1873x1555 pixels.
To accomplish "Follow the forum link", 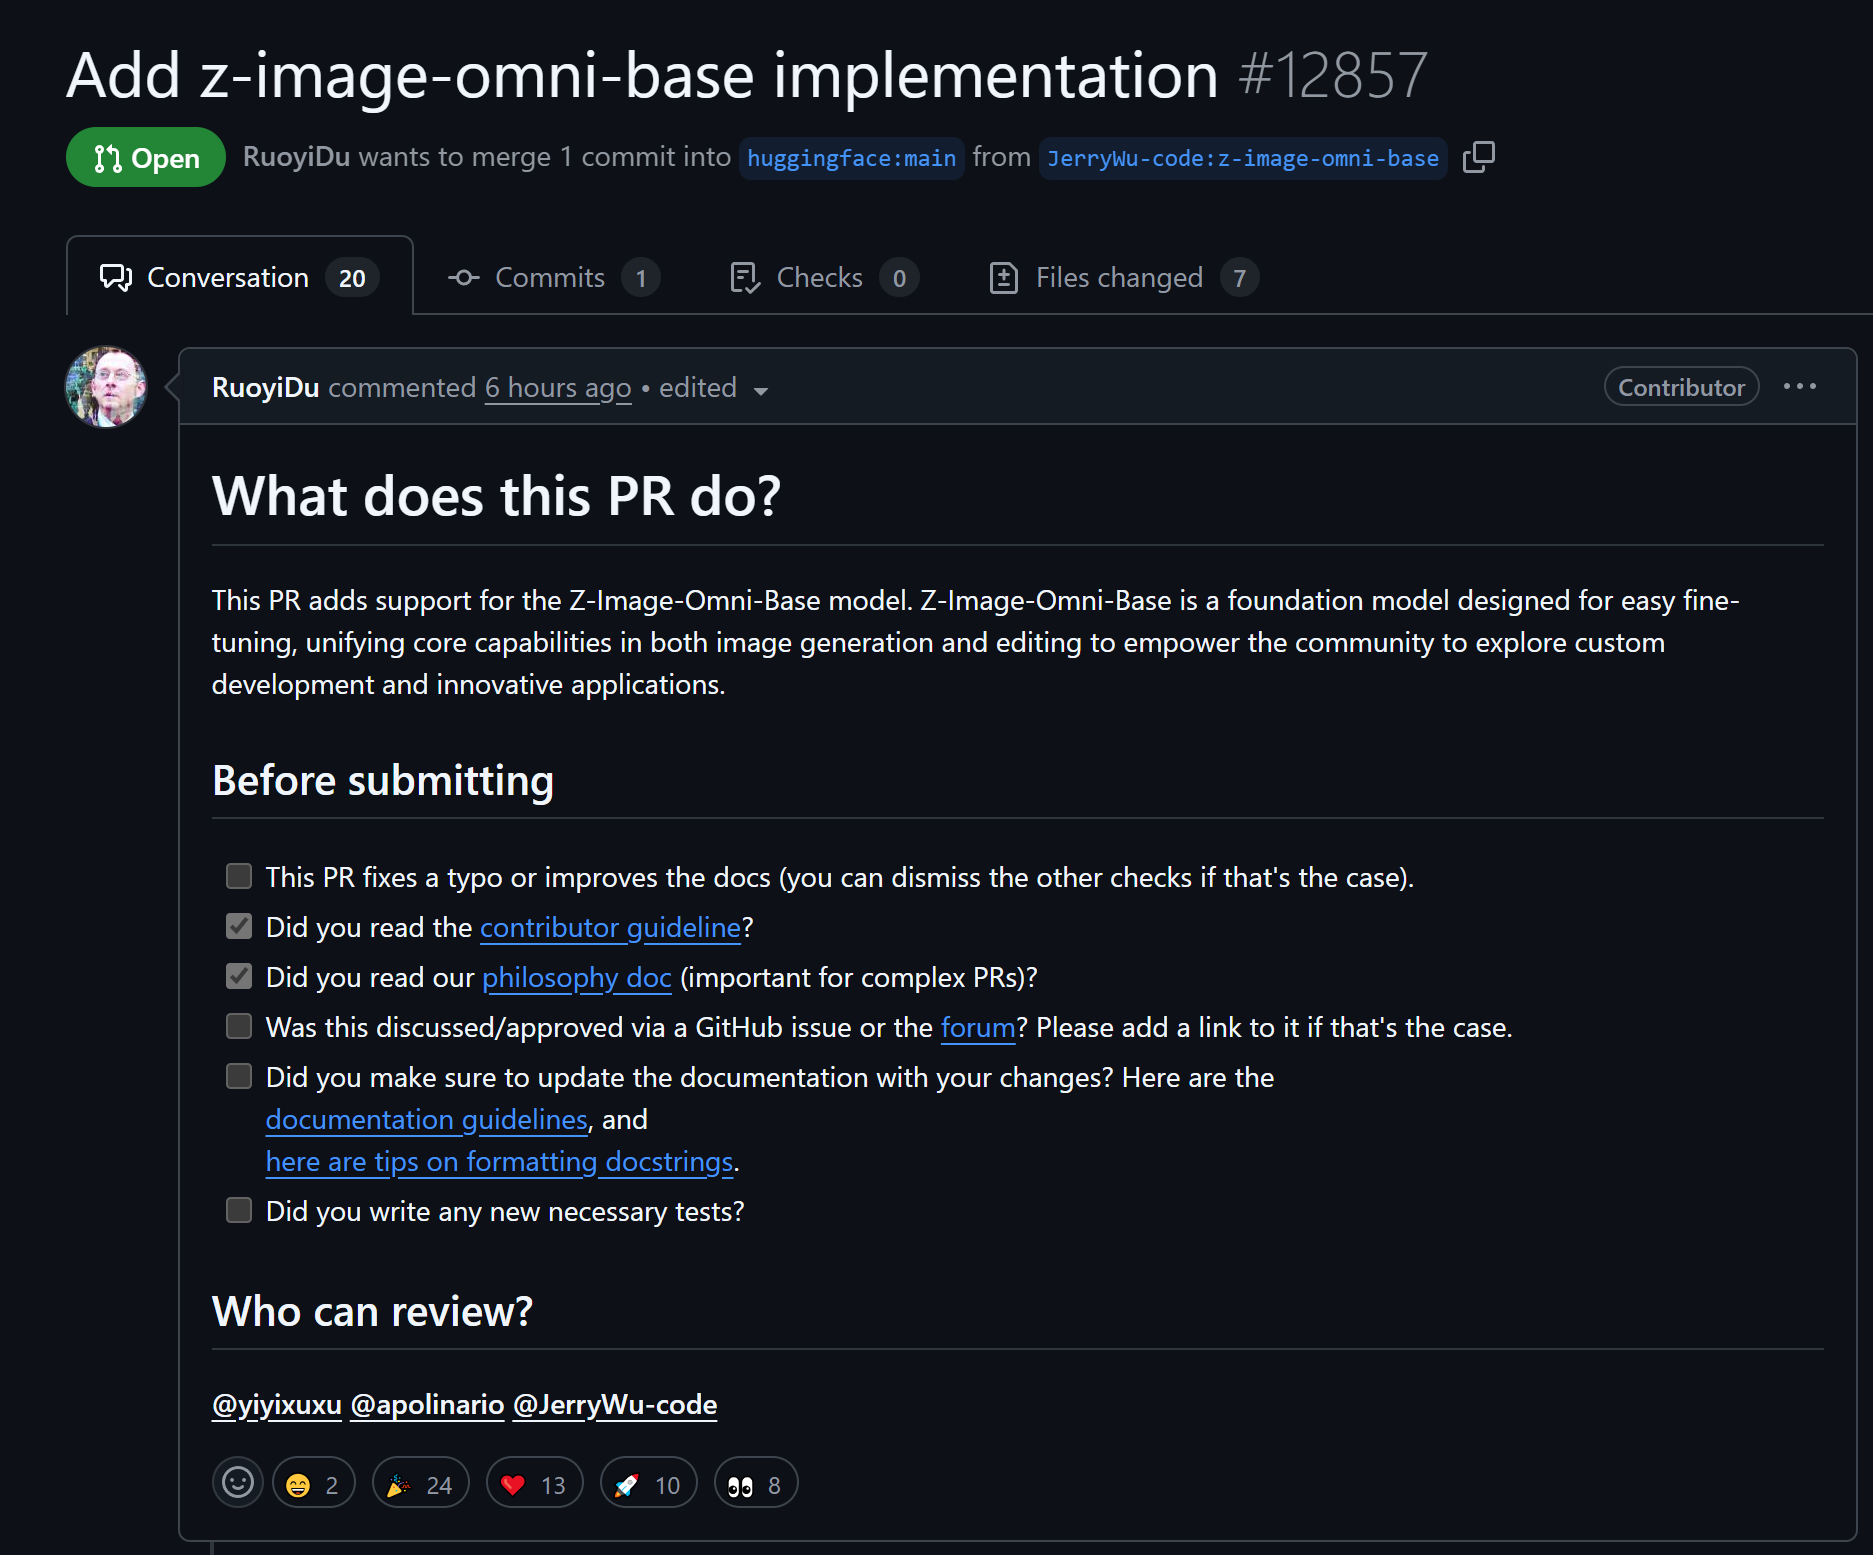I will (978, 1028).
